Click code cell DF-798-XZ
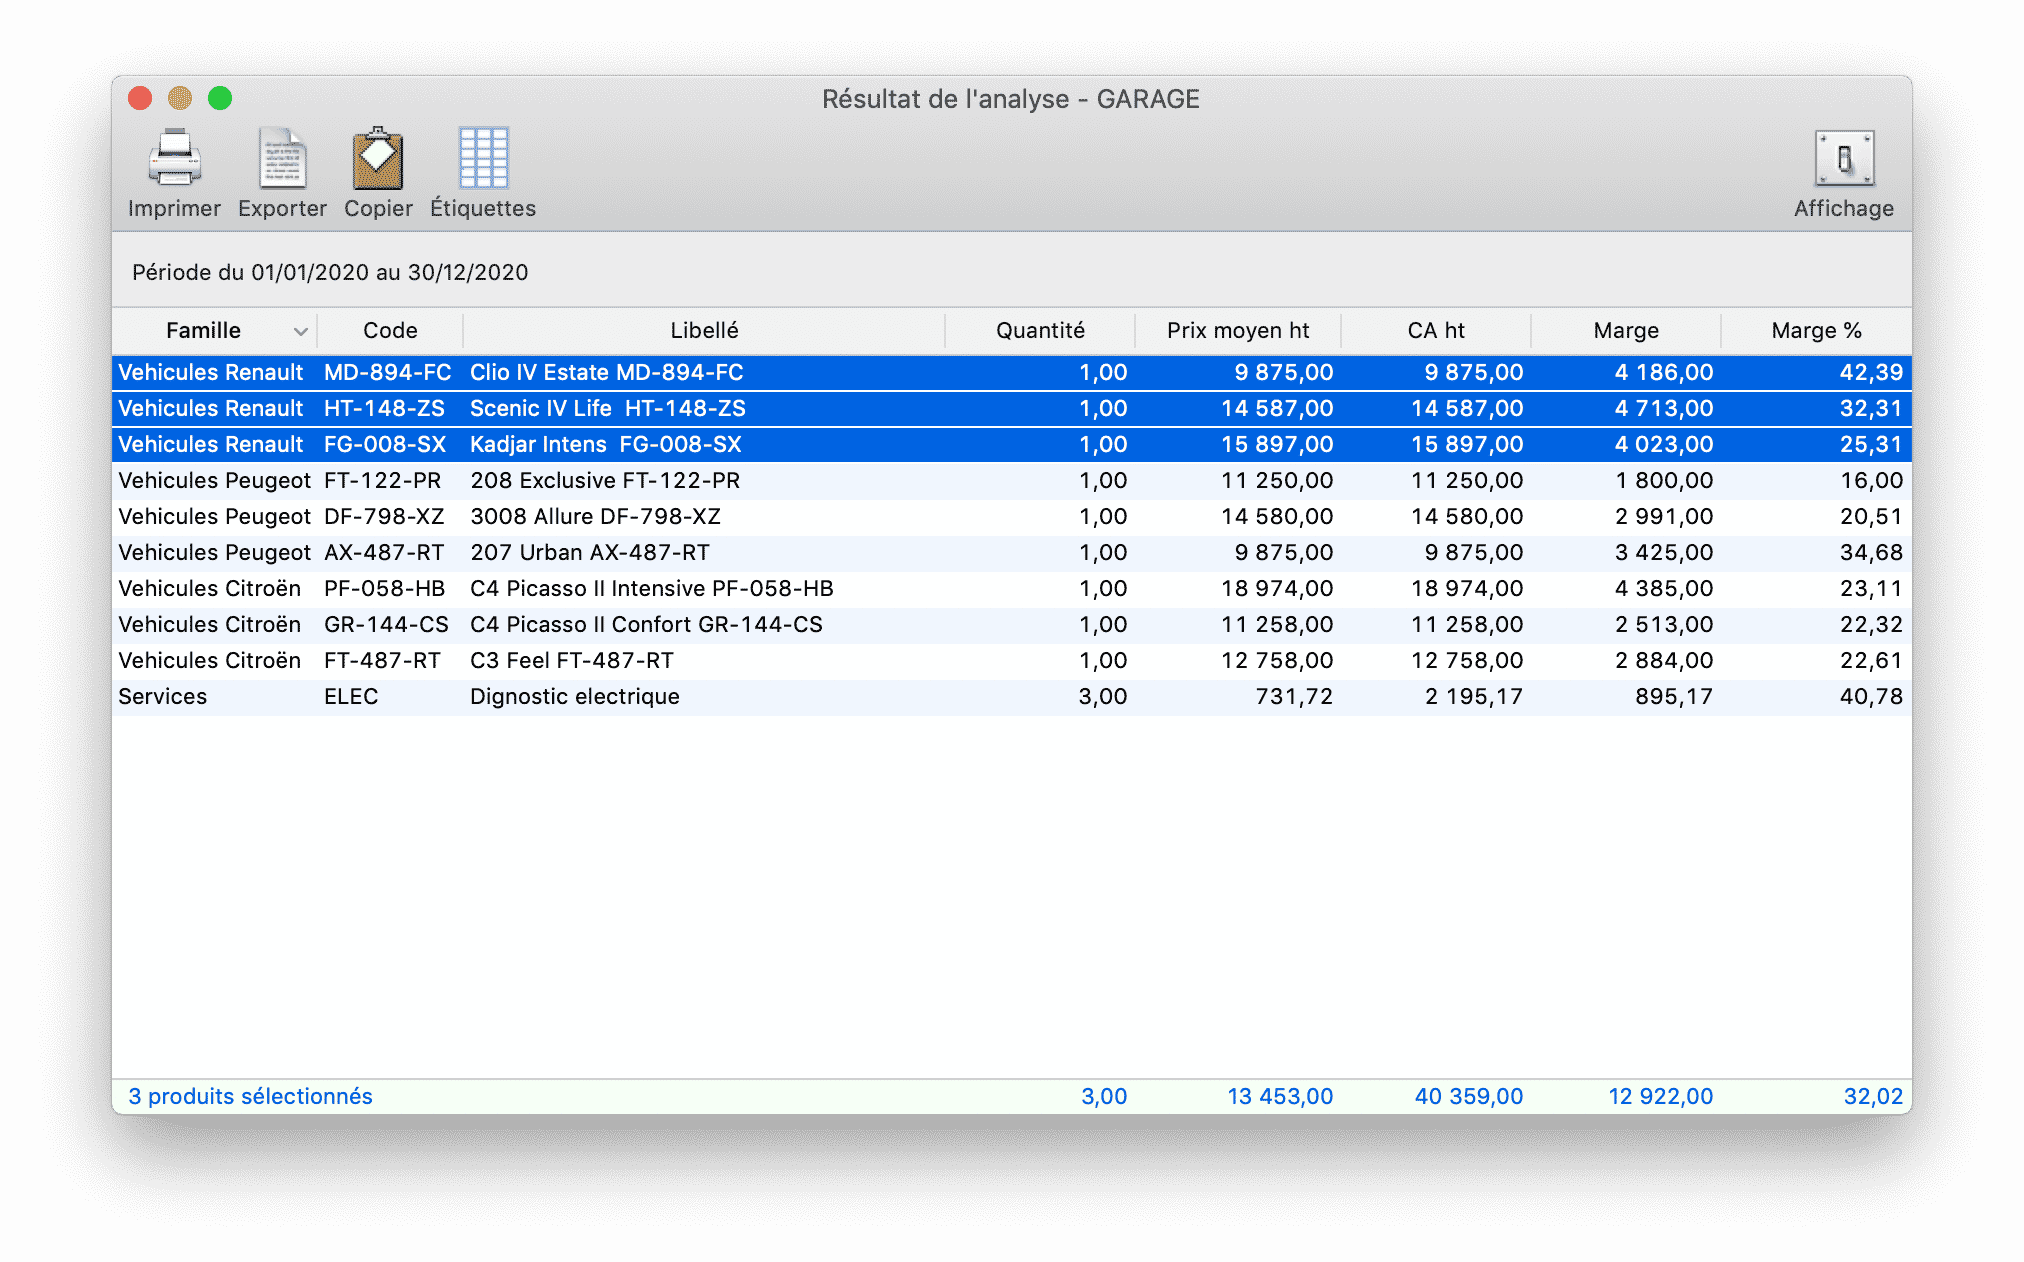Viewport: 2024px width, 1262px height. tap(384, 516)
